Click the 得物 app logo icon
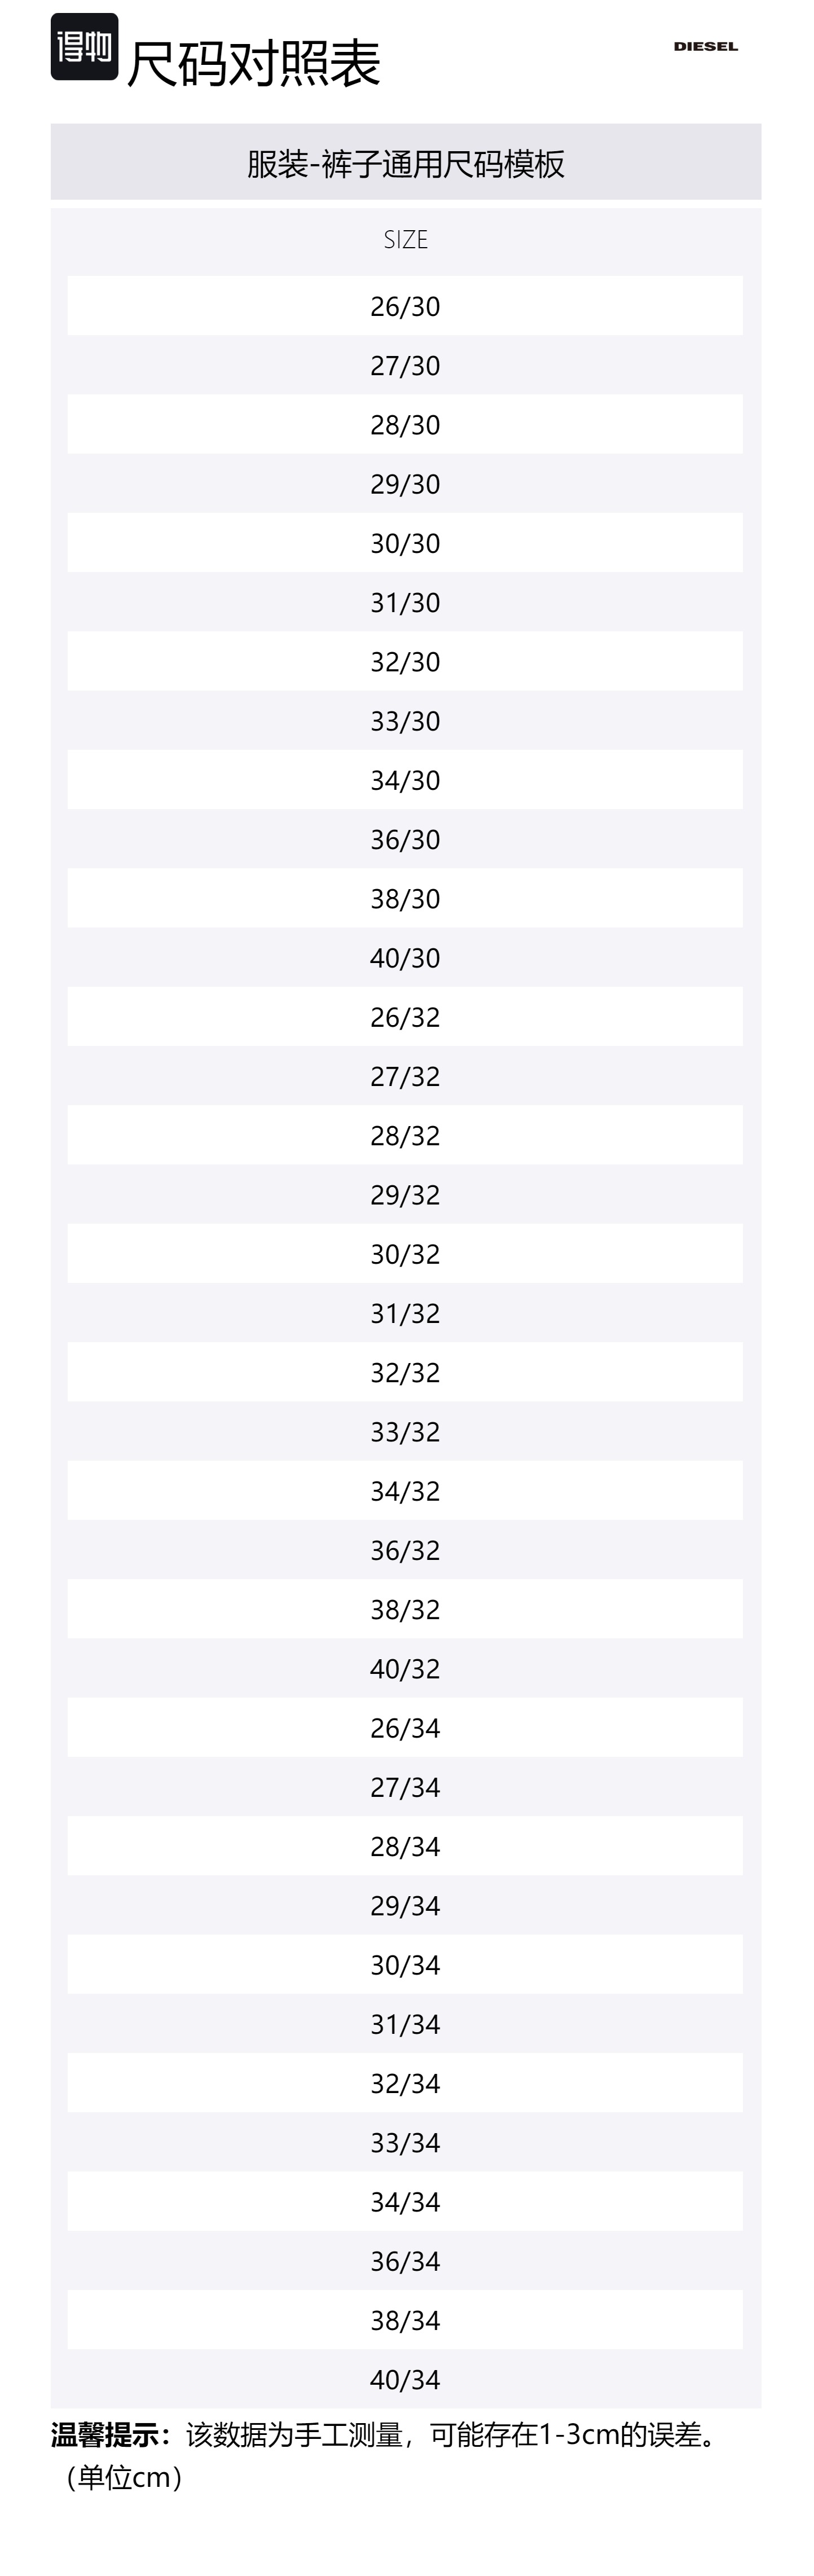Viewport: 814px width, 2576px height. [84, 47]
